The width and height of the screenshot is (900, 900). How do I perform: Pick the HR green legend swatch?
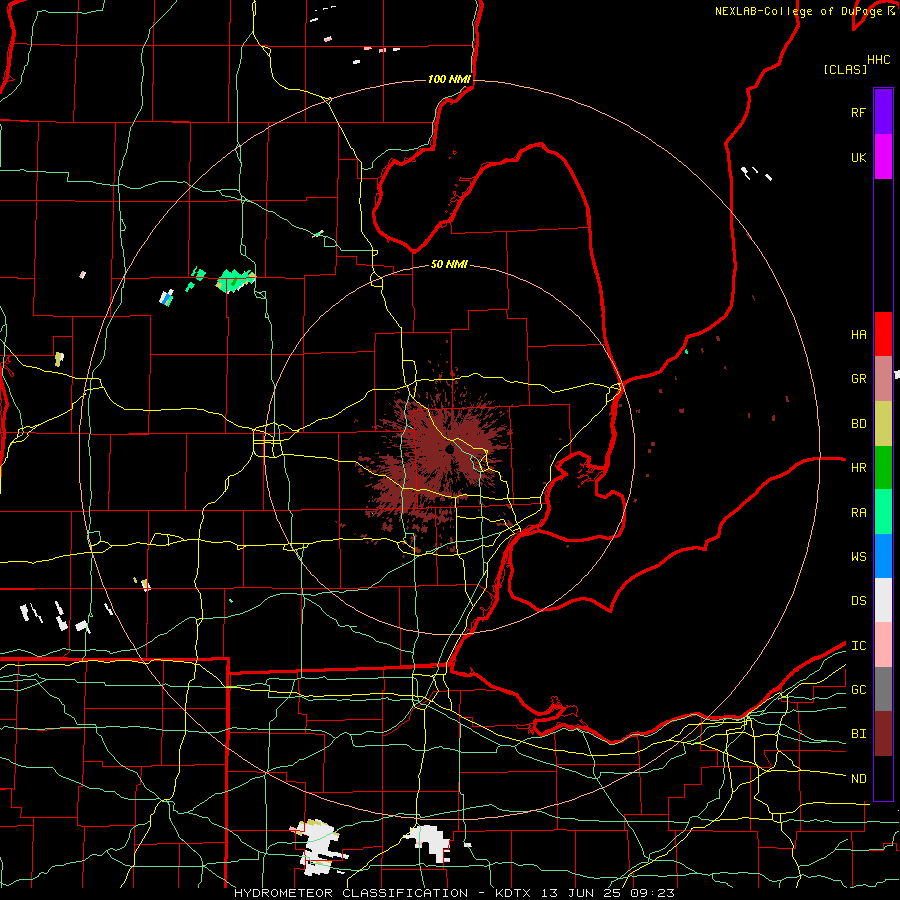pyautogui.click(x=883, y=468)
